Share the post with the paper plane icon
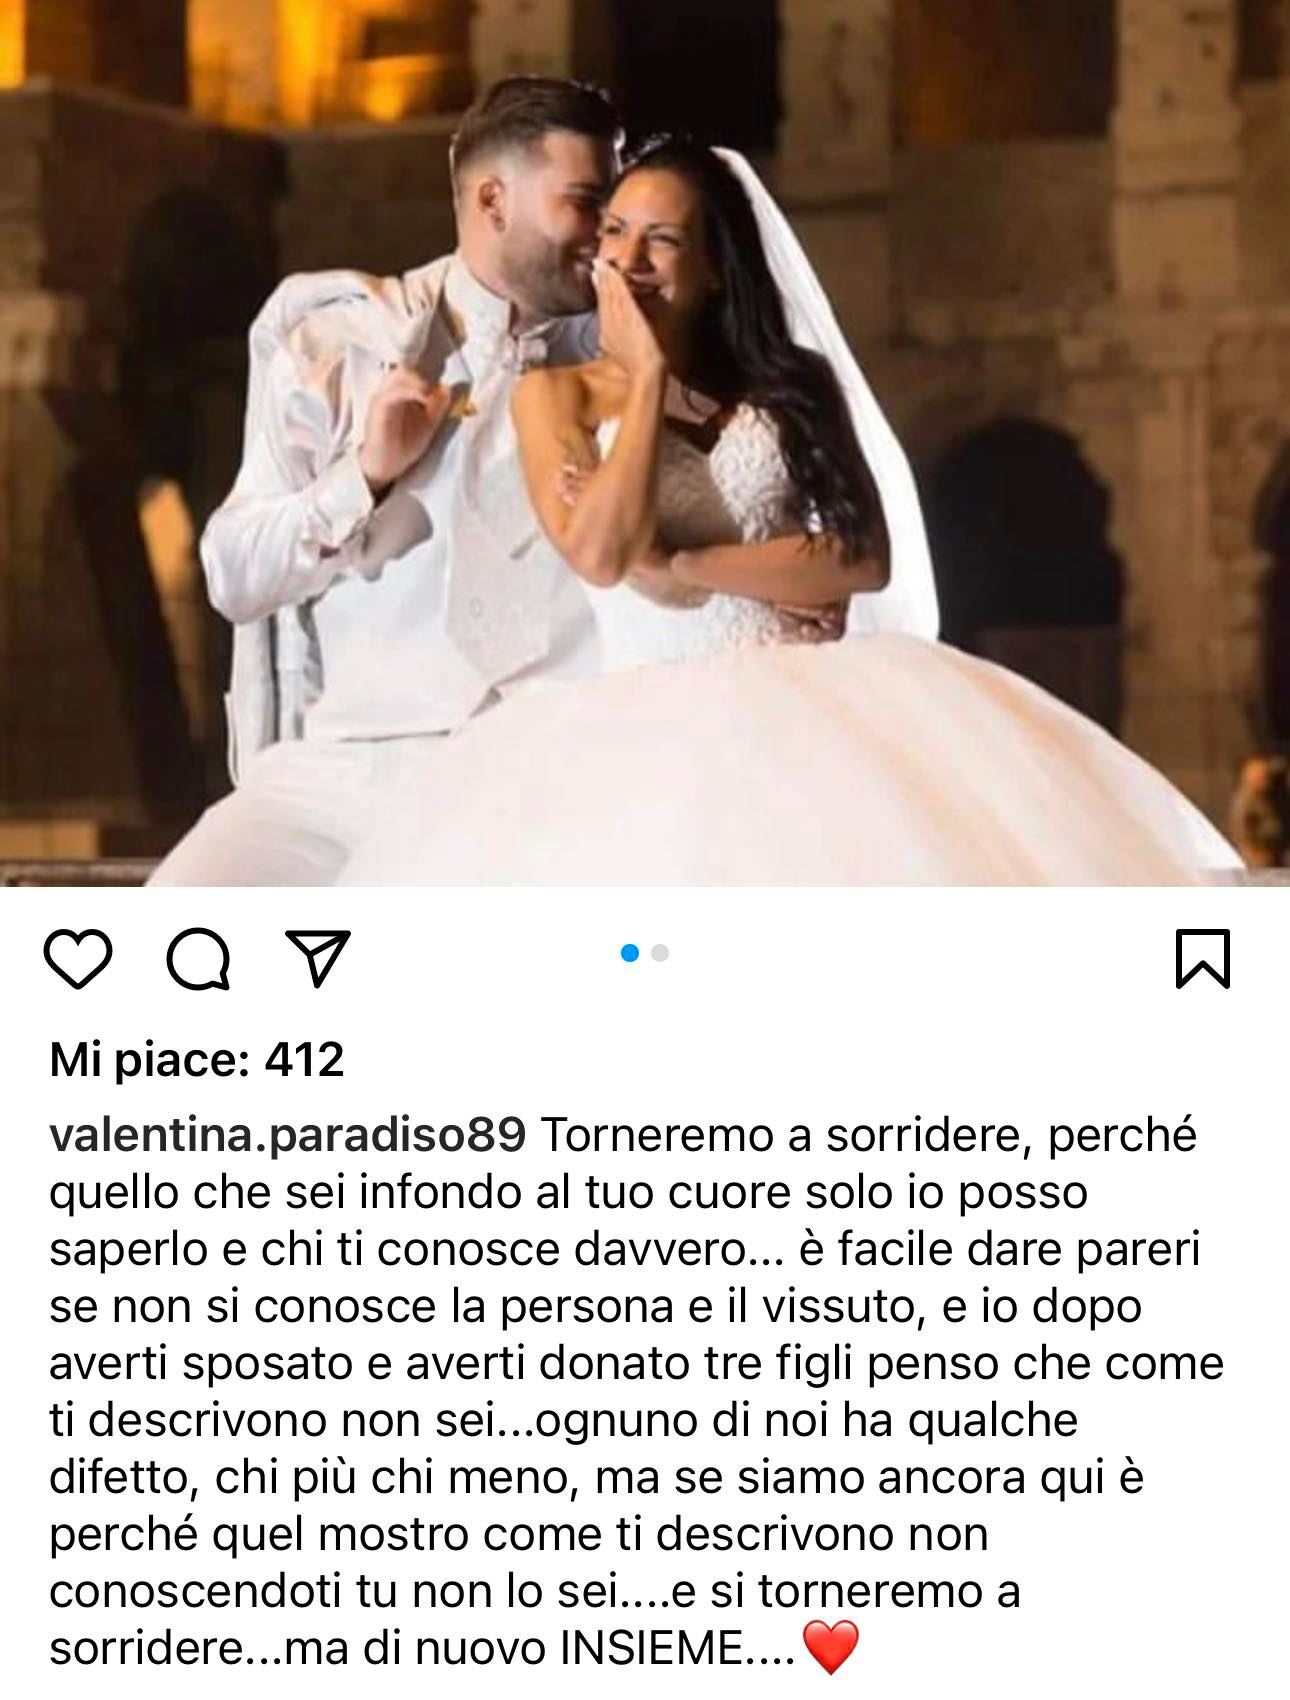Screen dimensions: 1290x1700 tap(318, 958)
